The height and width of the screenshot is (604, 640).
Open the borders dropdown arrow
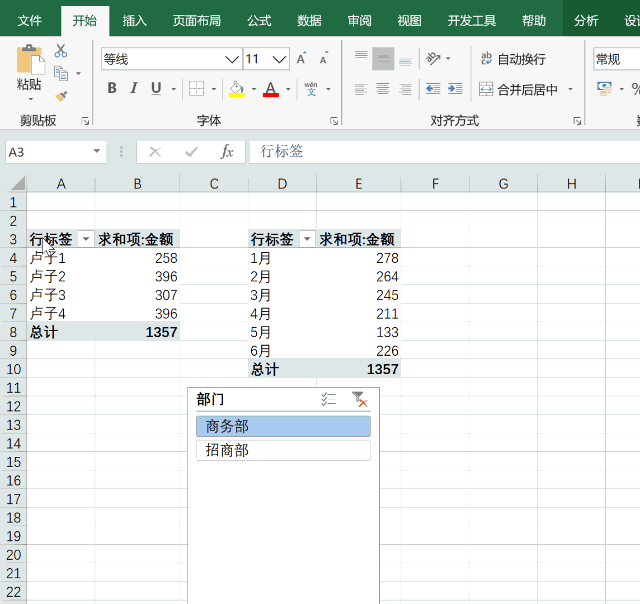(213, 89)
